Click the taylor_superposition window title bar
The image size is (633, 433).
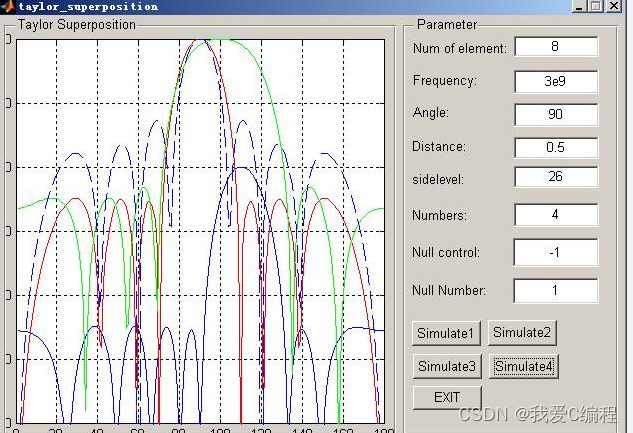click(x=300, y=6)
